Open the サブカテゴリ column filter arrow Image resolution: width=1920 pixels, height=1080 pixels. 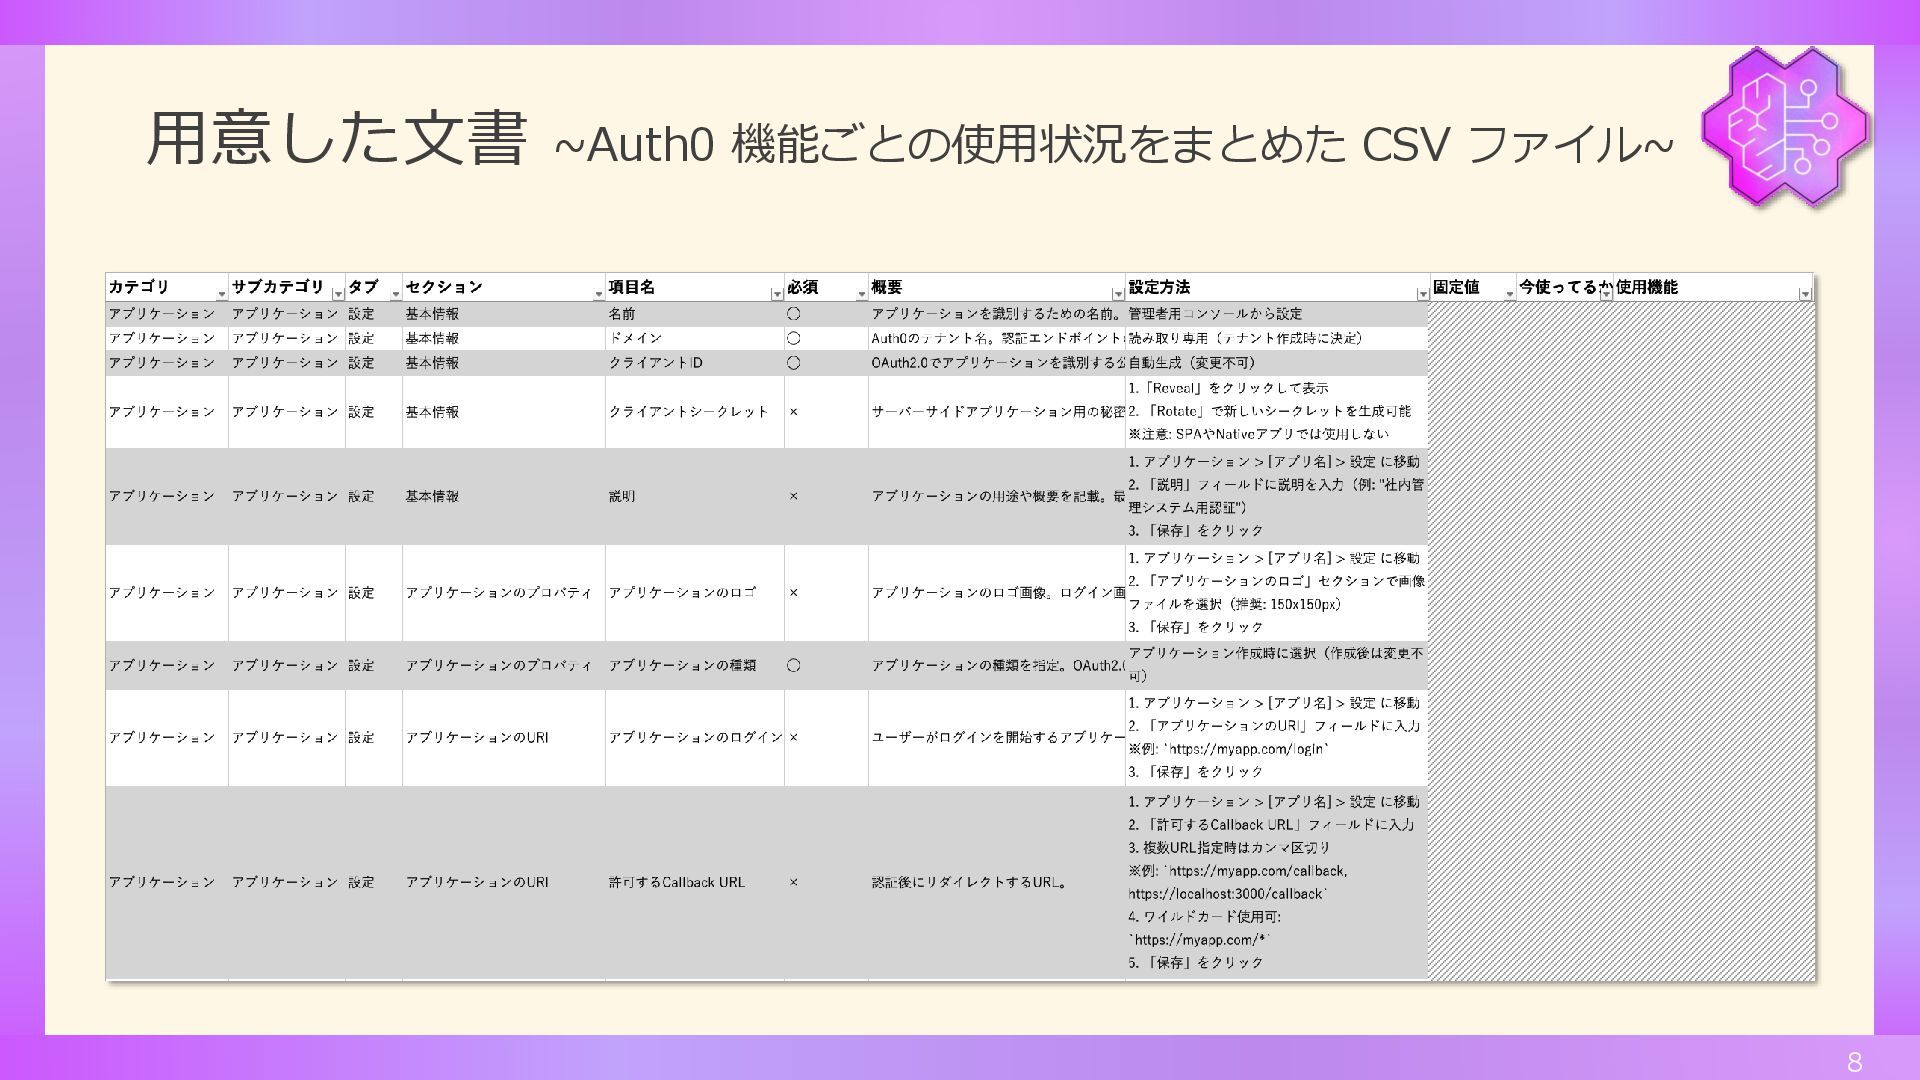[338, 294]
